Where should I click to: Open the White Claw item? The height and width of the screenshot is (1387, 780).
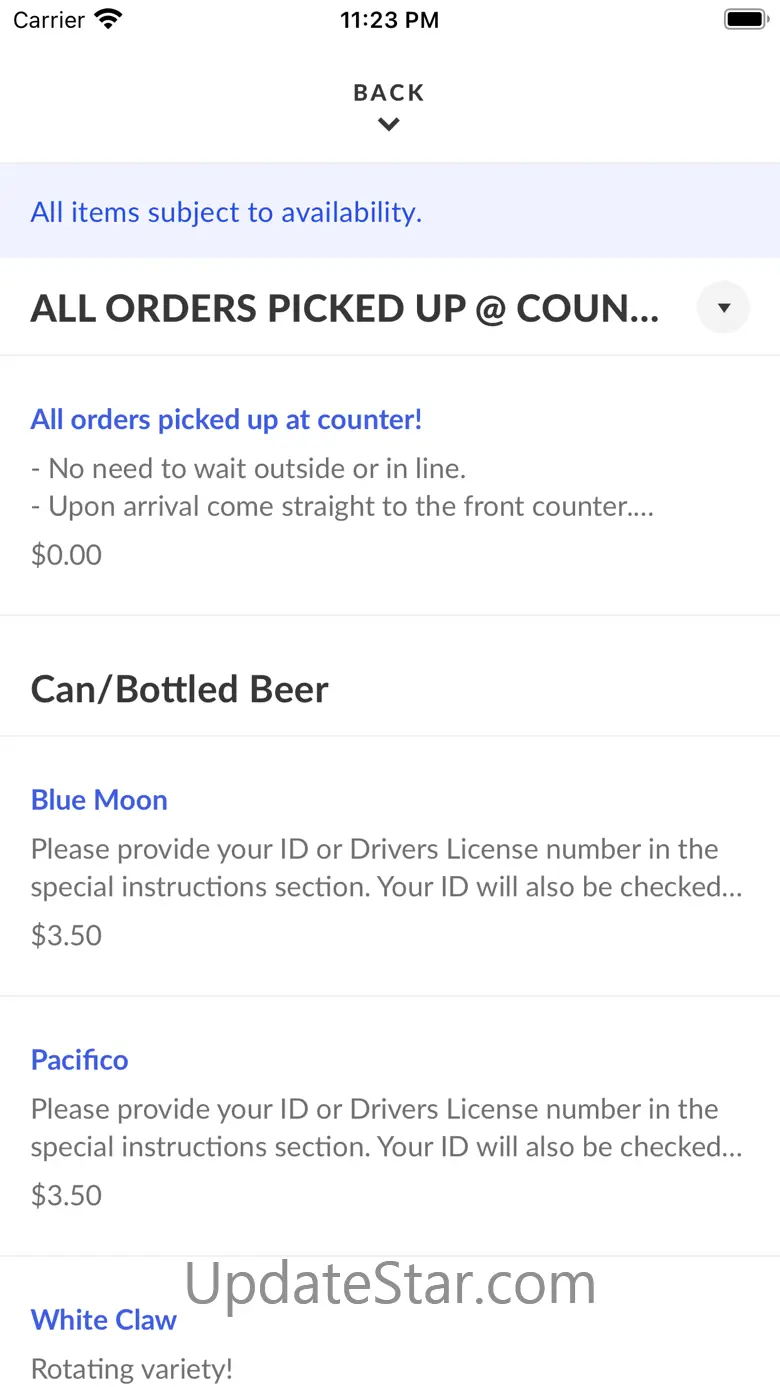pyautogui.click(x=390, y=1322)
